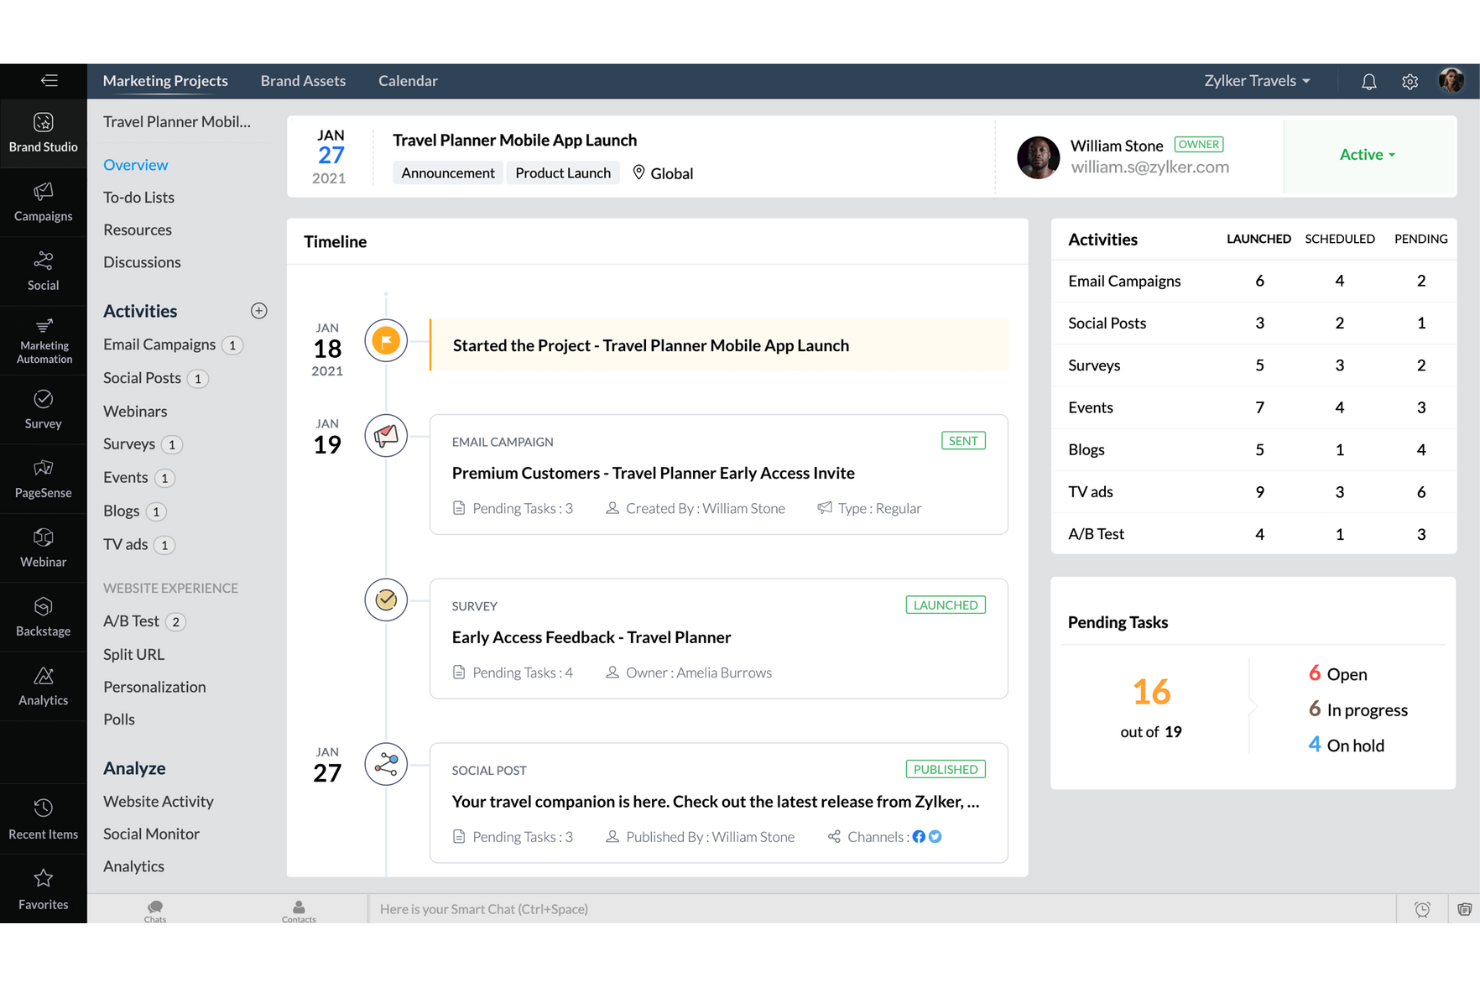Open PageSense in the sidebar
Viewport: 1480px width, 987px height.
(43, 479)
